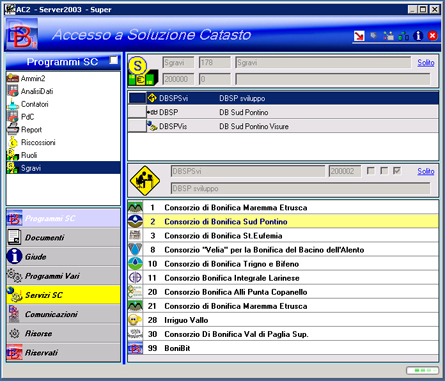Open the Risorse navigation tab
This screenshot has height=381, width=445.
point(63,333)
